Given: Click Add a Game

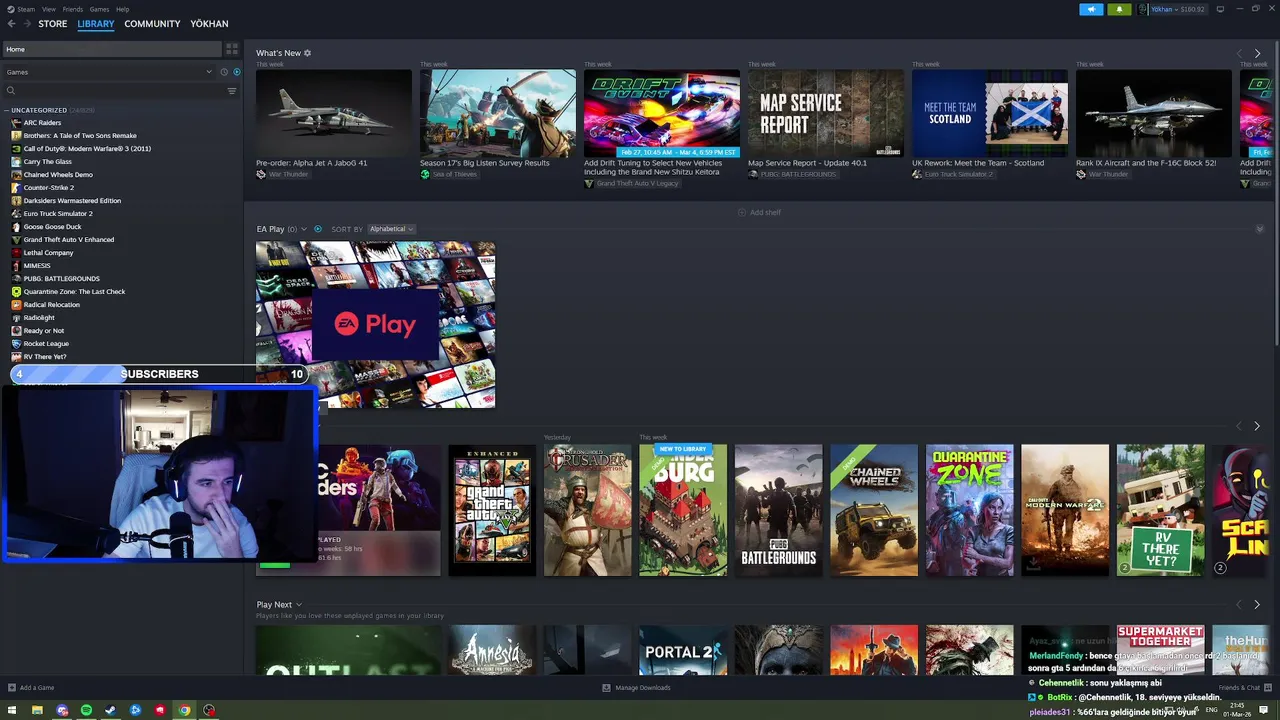Looking at the screenshot, I should [31, 688].
